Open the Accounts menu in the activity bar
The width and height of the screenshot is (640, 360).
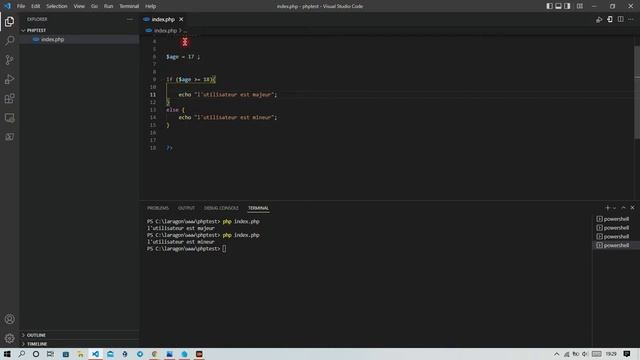[x=9, y=319]
